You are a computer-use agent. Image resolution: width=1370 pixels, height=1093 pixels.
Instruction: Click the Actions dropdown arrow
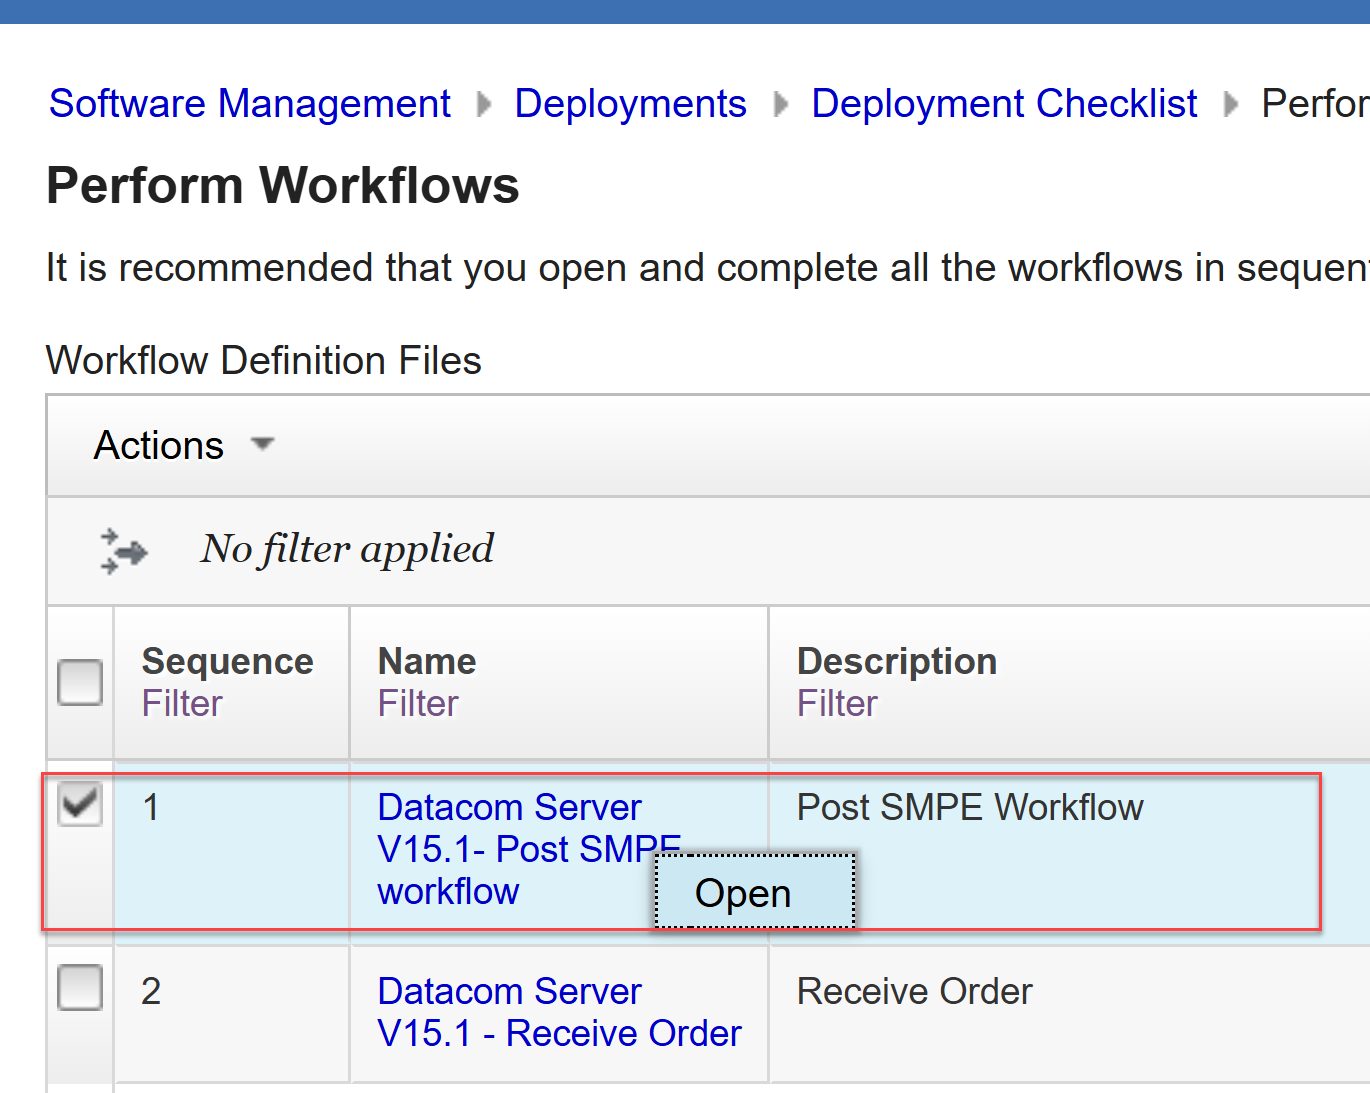tap(263, 444)
